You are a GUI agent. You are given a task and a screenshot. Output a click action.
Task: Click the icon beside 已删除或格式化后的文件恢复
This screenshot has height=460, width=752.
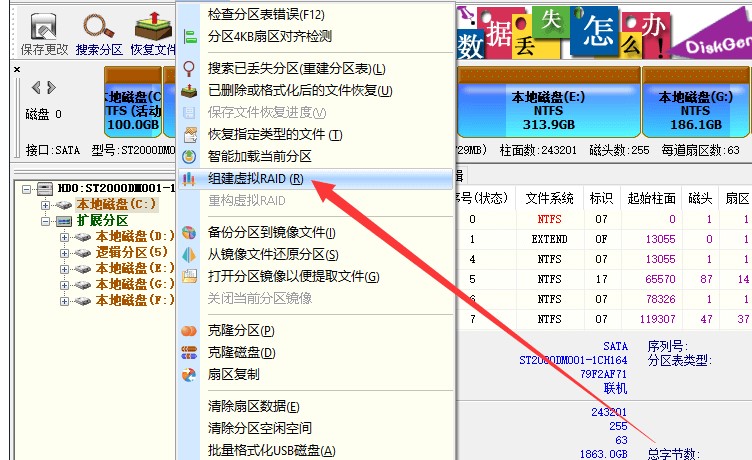[189, 90]
